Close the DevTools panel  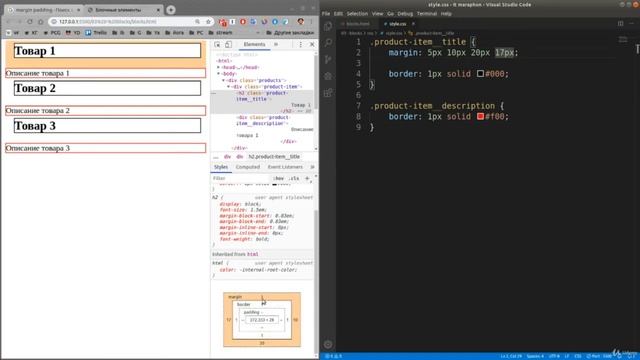(312, 44)
